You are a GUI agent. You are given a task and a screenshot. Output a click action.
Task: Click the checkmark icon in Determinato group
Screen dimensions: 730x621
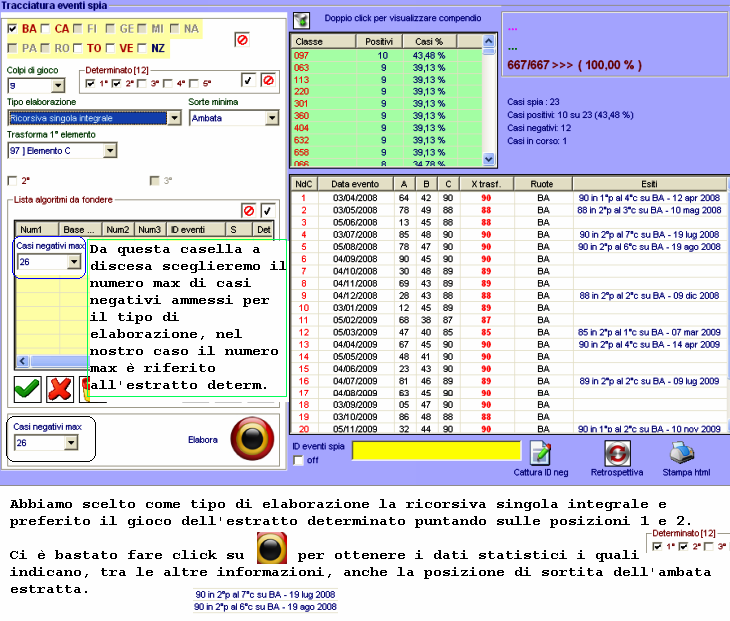(249, 80)
